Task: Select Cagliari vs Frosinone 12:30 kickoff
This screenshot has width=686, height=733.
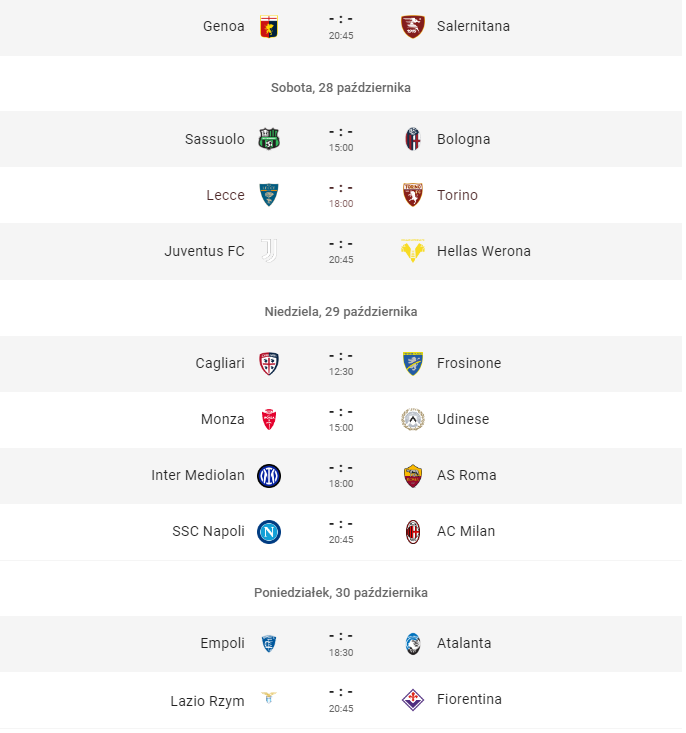Action: click(343, 374)
